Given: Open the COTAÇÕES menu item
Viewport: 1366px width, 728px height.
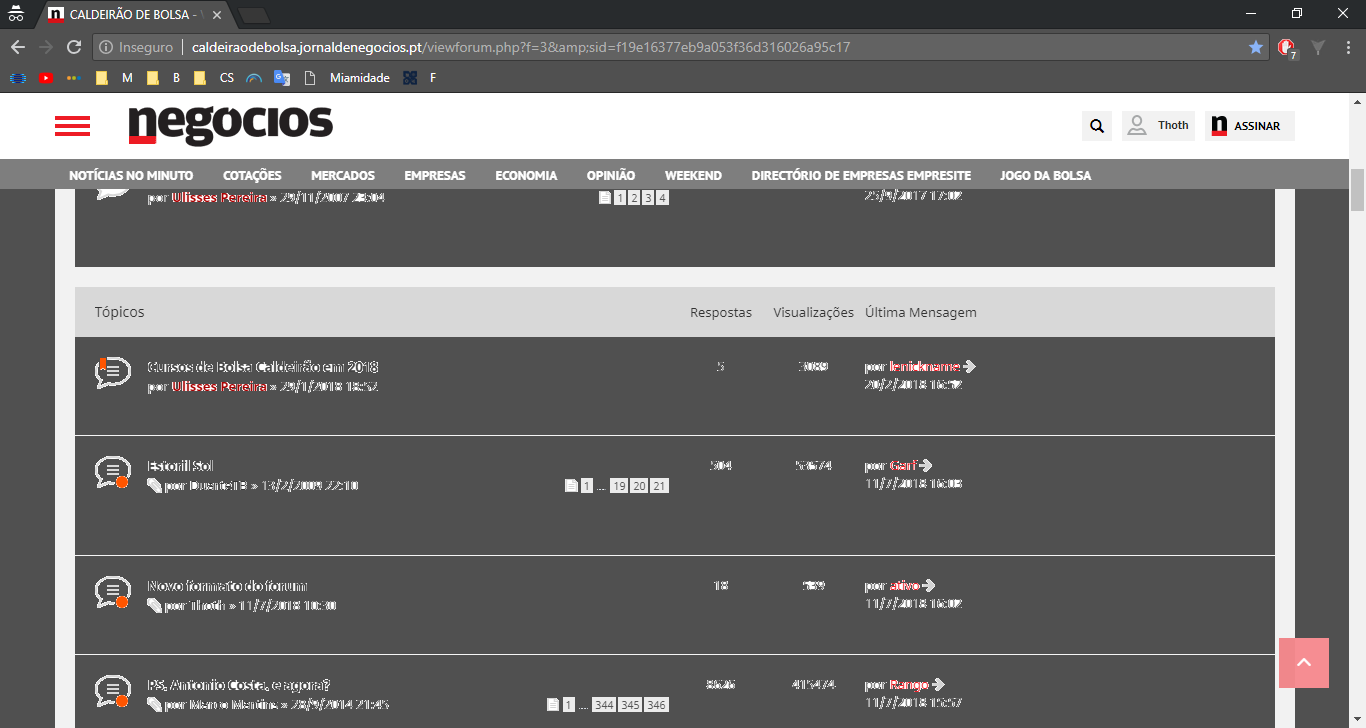Looking at the screenshot, I should pyautogui.click(x=252, y=175).
